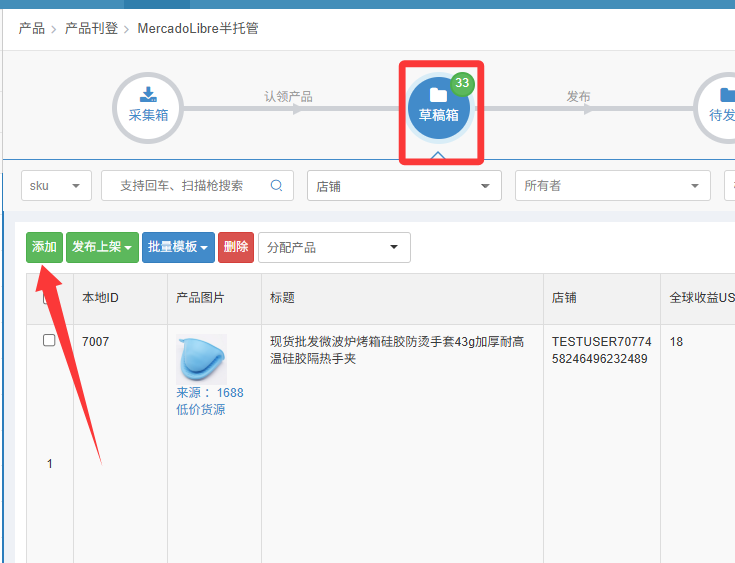Expand the 发布上架 publish menu button

(102, 247)
